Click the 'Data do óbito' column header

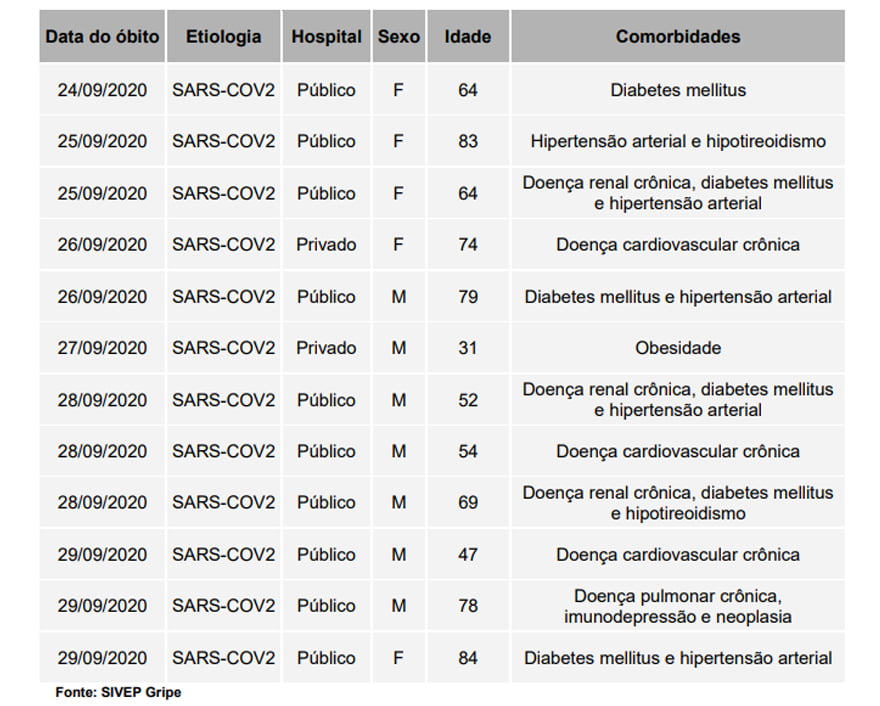click(102, 37)
